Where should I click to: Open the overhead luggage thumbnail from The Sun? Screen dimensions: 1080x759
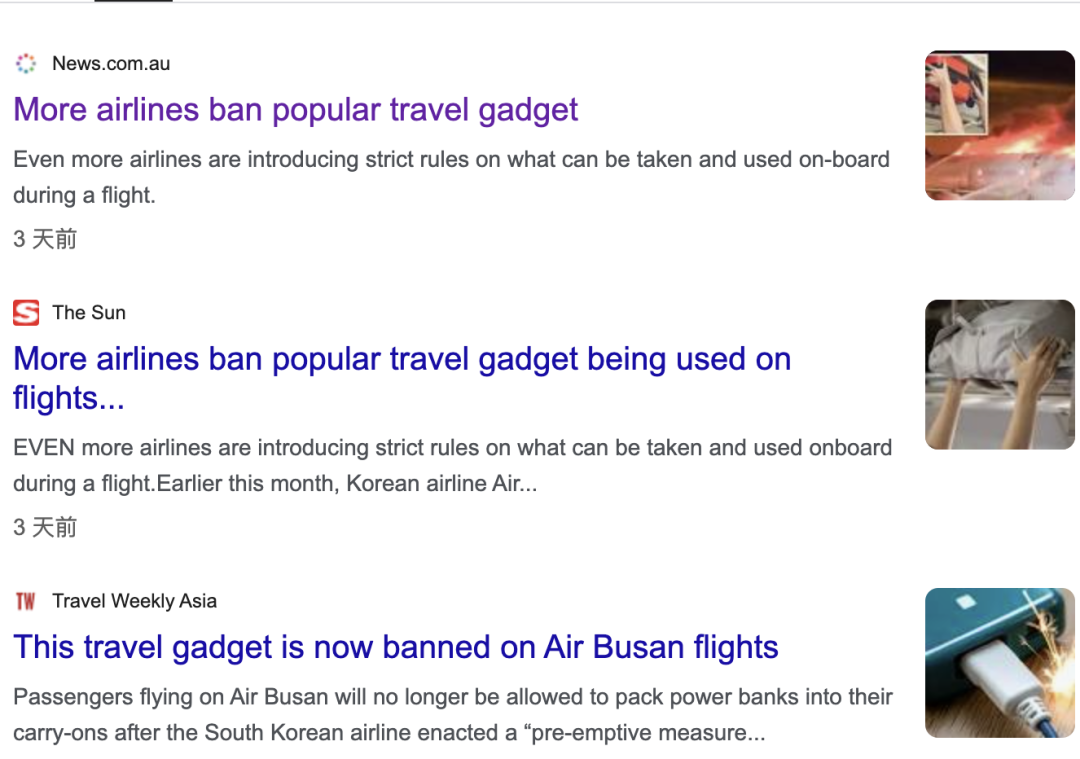[x=999, y=374]
